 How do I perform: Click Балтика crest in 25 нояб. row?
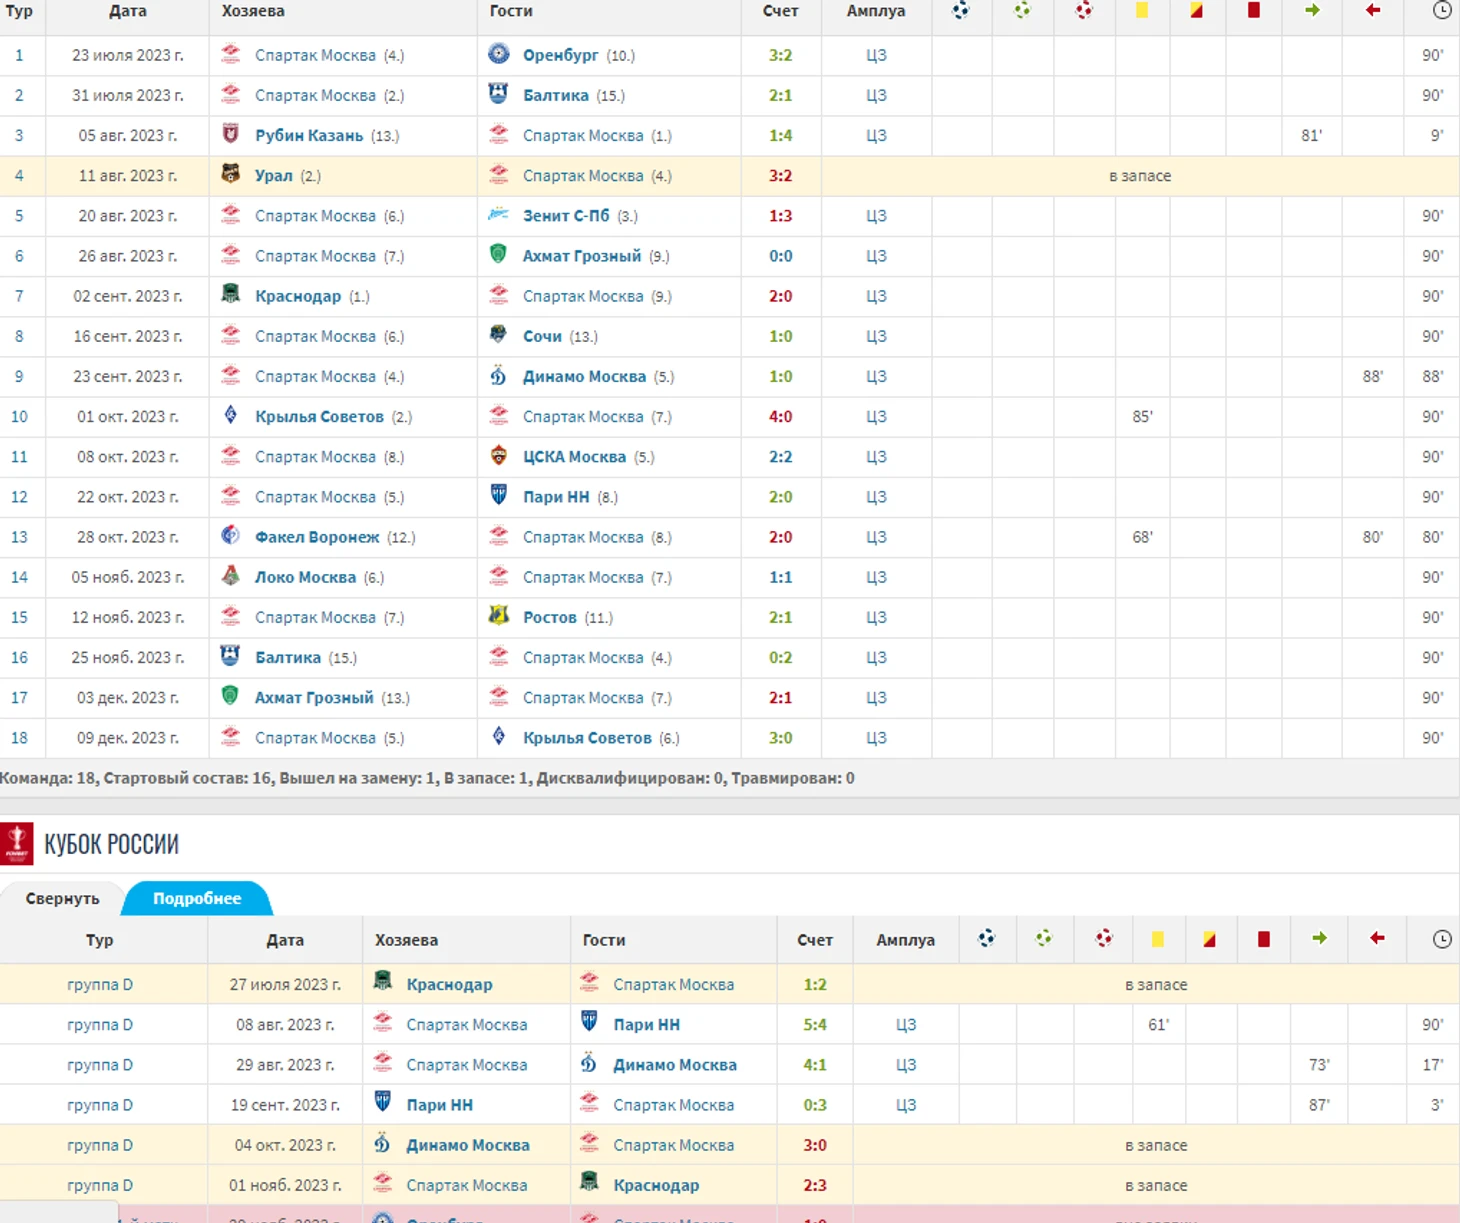(x=230, y=656)
